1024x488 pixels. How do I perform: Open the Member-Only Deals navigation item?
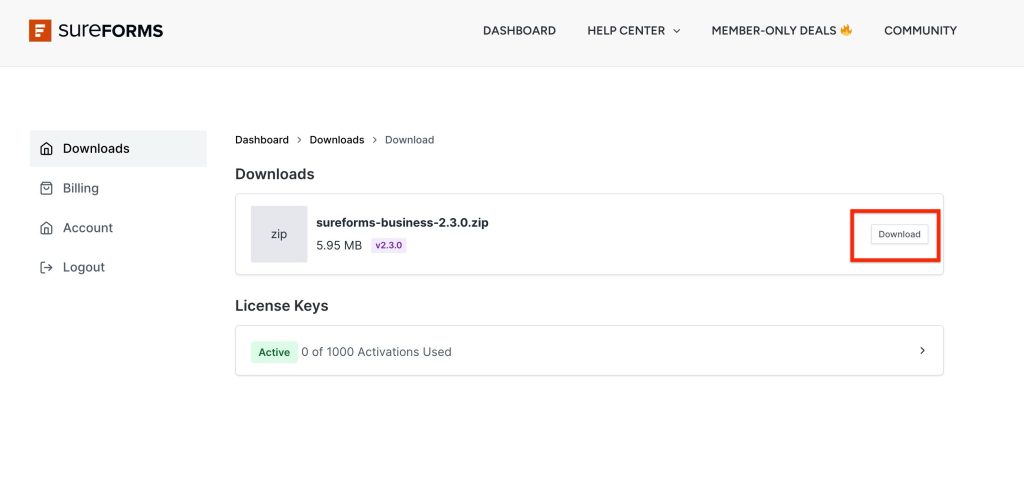[x=774, y=31]
